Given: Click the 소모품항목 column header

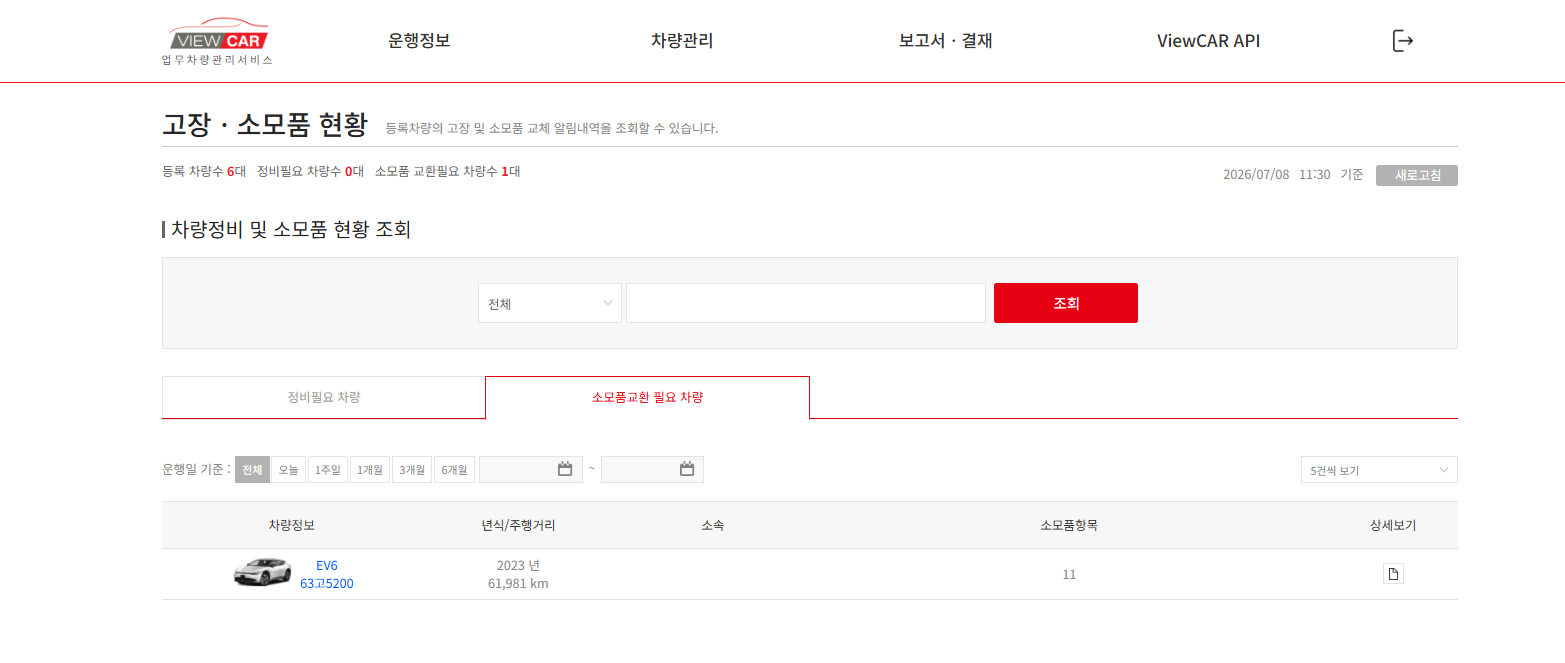Looking at the screenshot, I should (x=1069, y=525).
